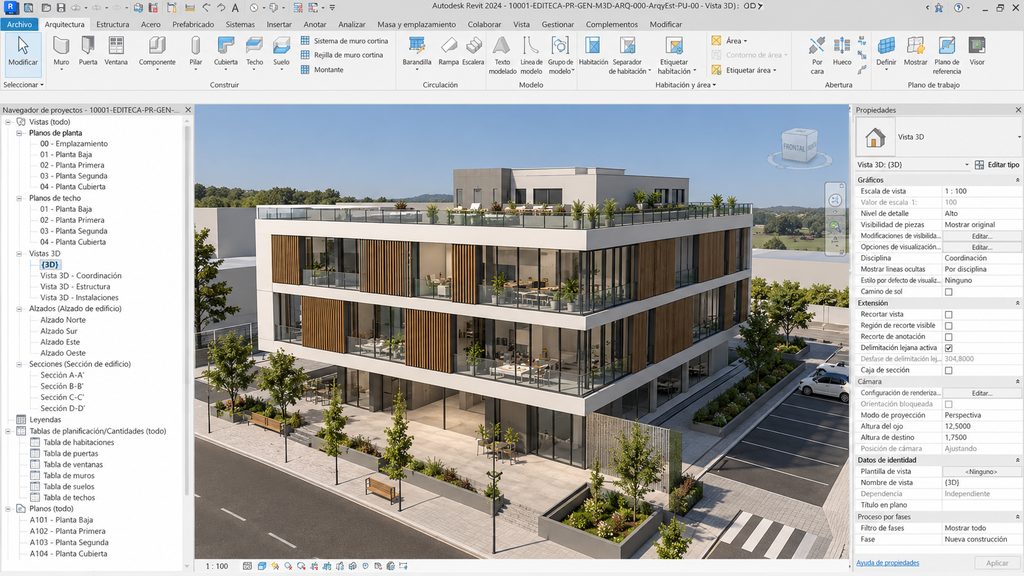The width and height of the screenshot is (1024, 576).
Task: Collapse the Secciones tree node
Action: [19, 364]
